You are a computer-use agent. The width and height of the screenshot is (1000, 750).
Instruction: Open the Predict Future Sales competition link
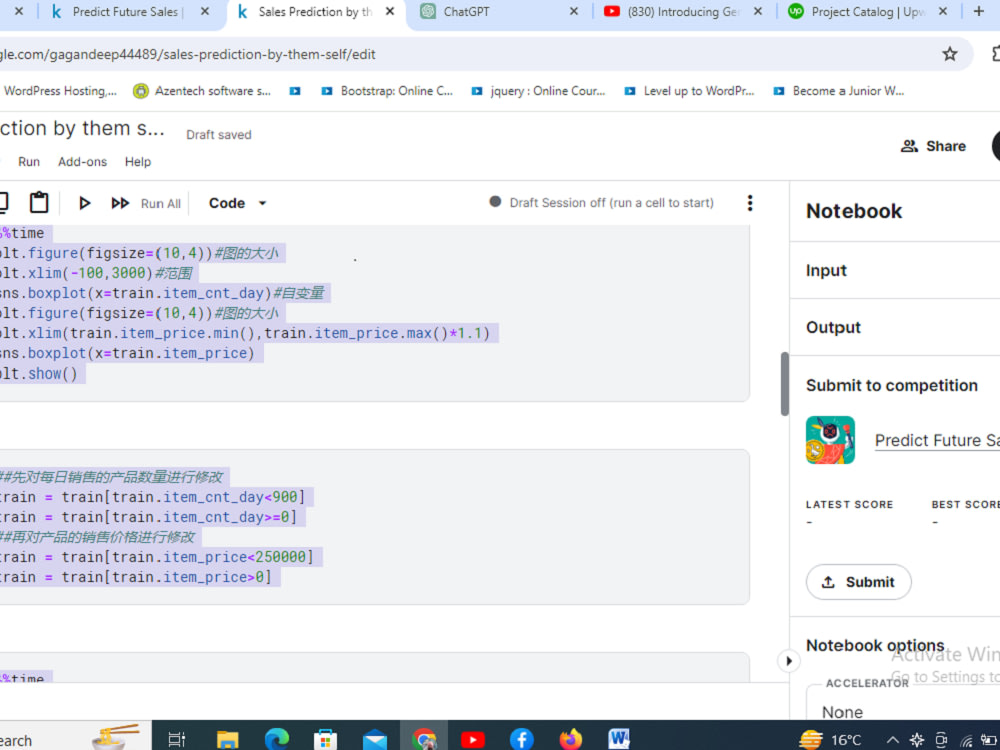937,440
